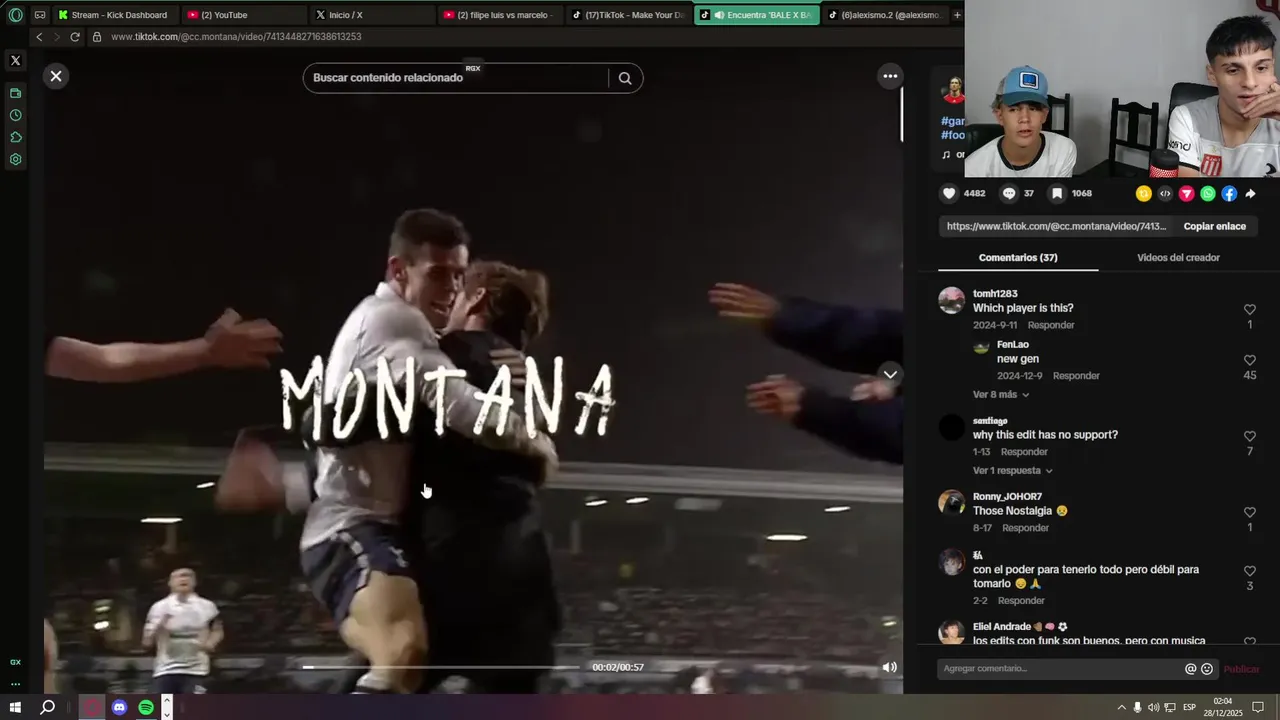Open Settings gear icon in sidebar
Screen dimensions: 1280x720
(x=15, y=159)
